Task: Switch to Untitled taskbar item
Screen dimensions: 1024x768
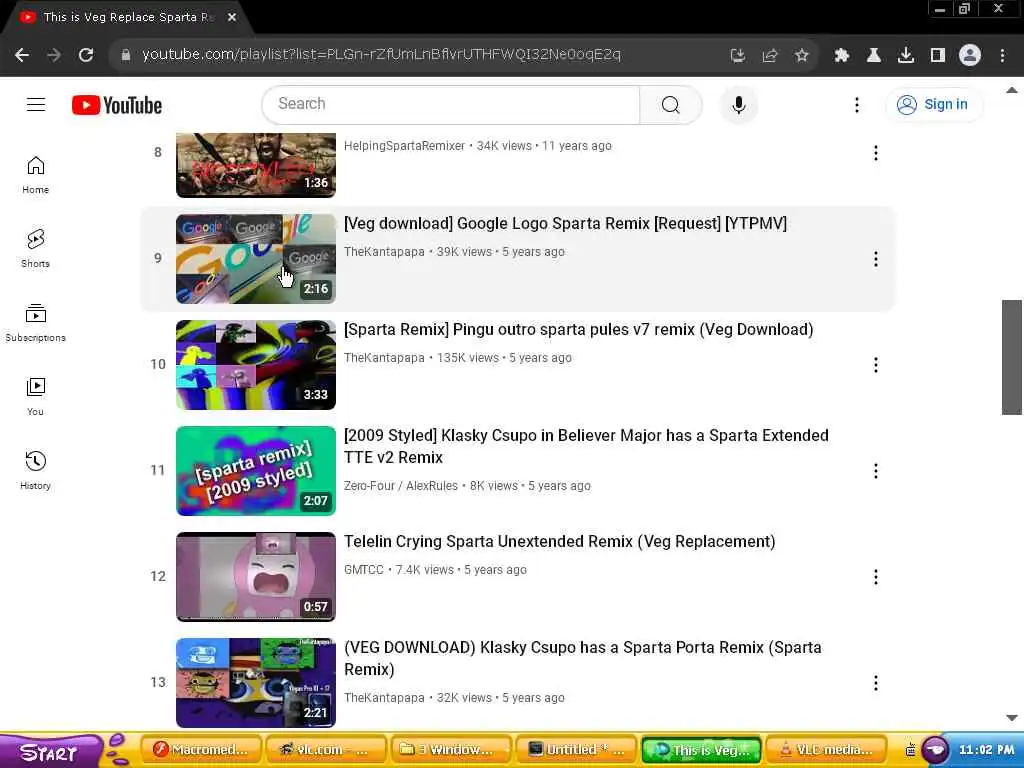Action: pos(575,750)
